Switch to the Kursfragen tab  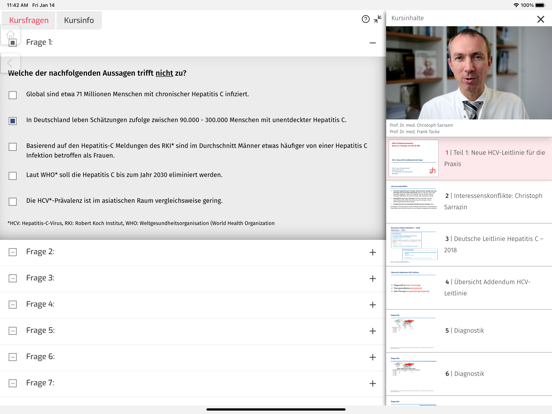point(29,20)
